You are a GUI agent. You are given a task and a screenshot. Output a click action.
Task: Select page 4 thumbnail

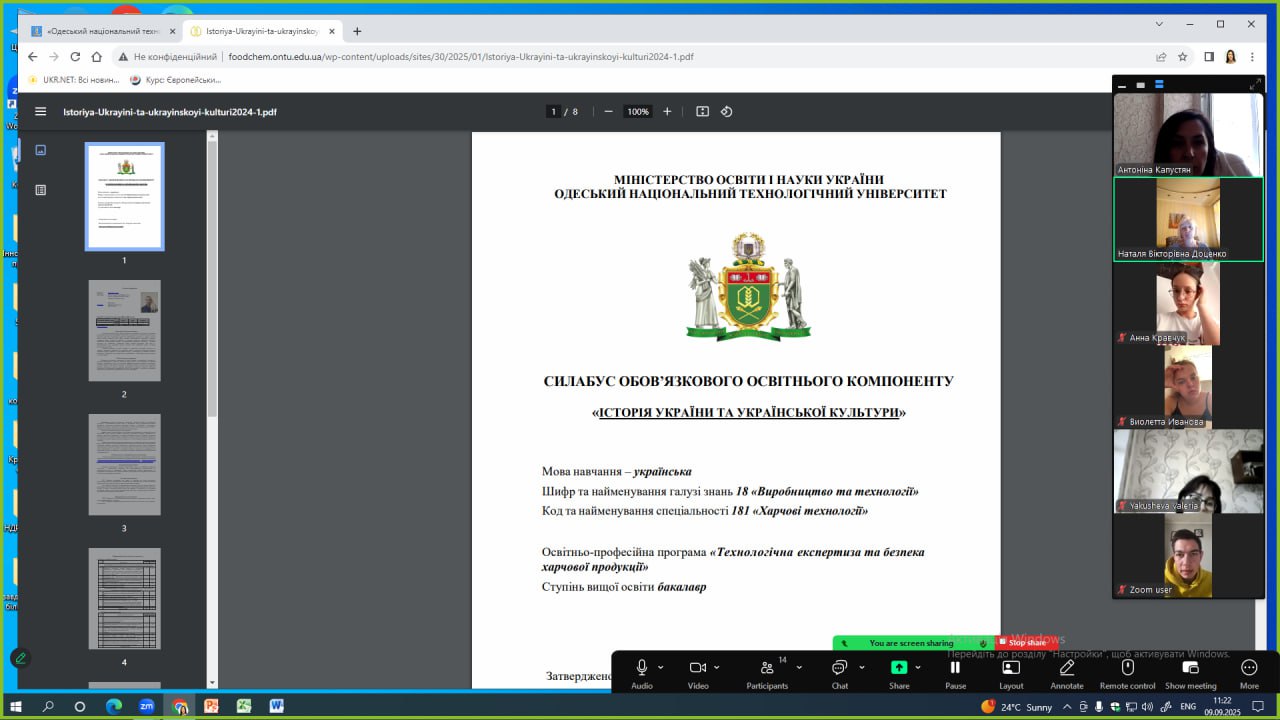(124, 598)
